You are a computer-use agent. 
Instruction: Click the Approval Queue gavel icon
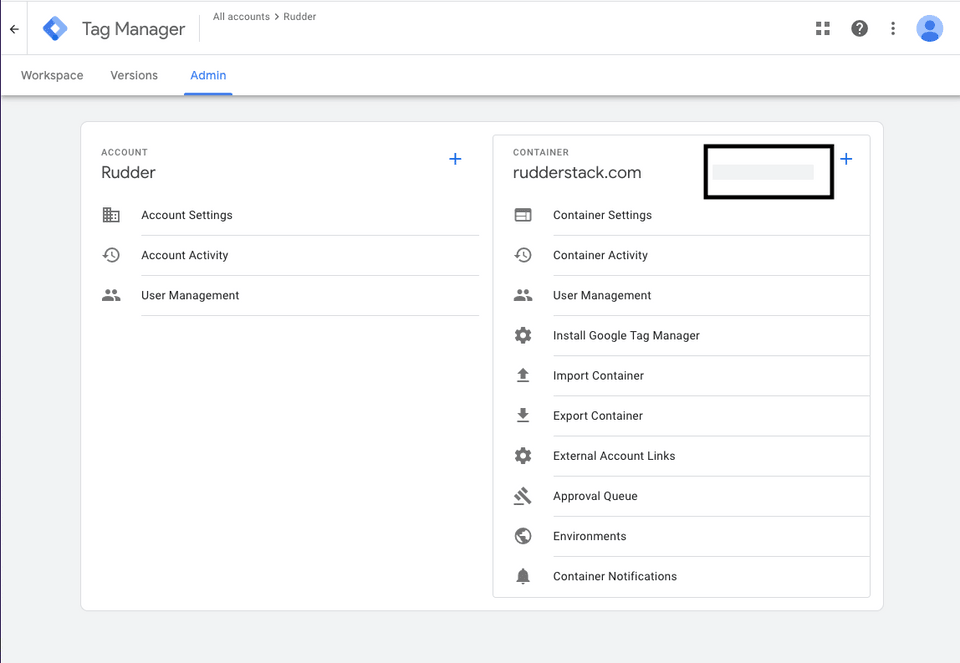[x=523, y=496]
